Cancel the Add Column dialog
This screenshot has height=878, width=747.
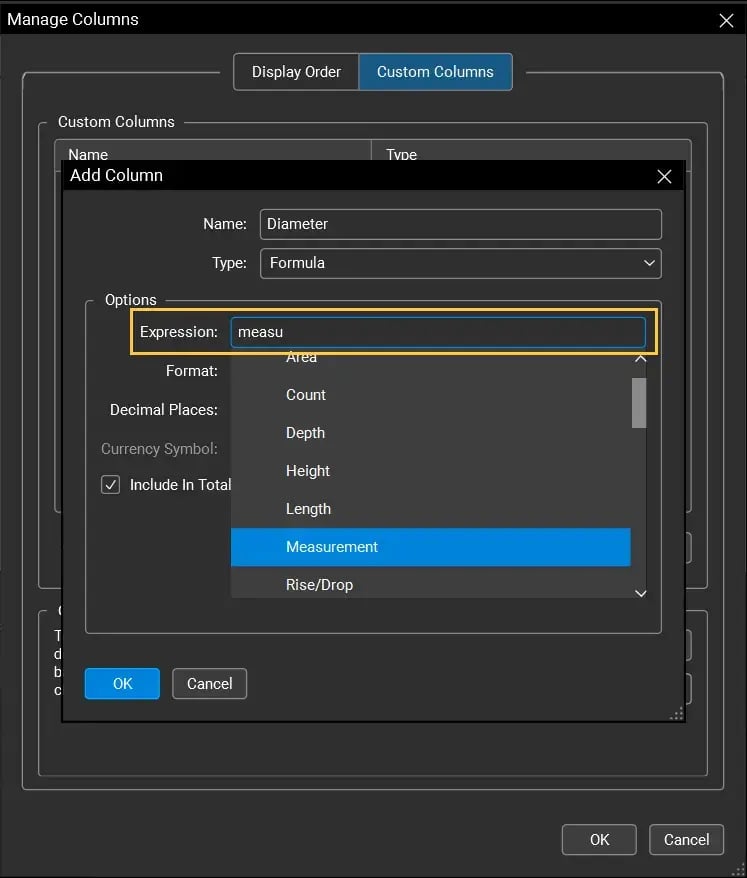(209, 683)
